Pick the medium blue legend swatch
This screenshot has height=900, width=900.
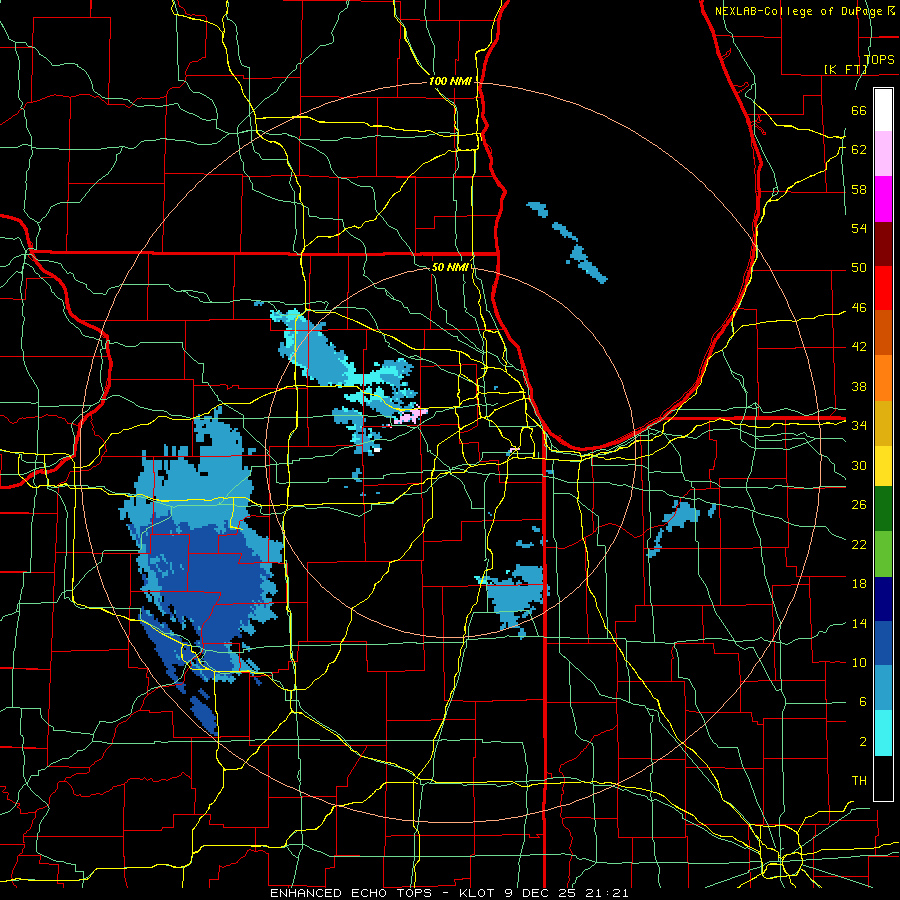click(883, 643)
